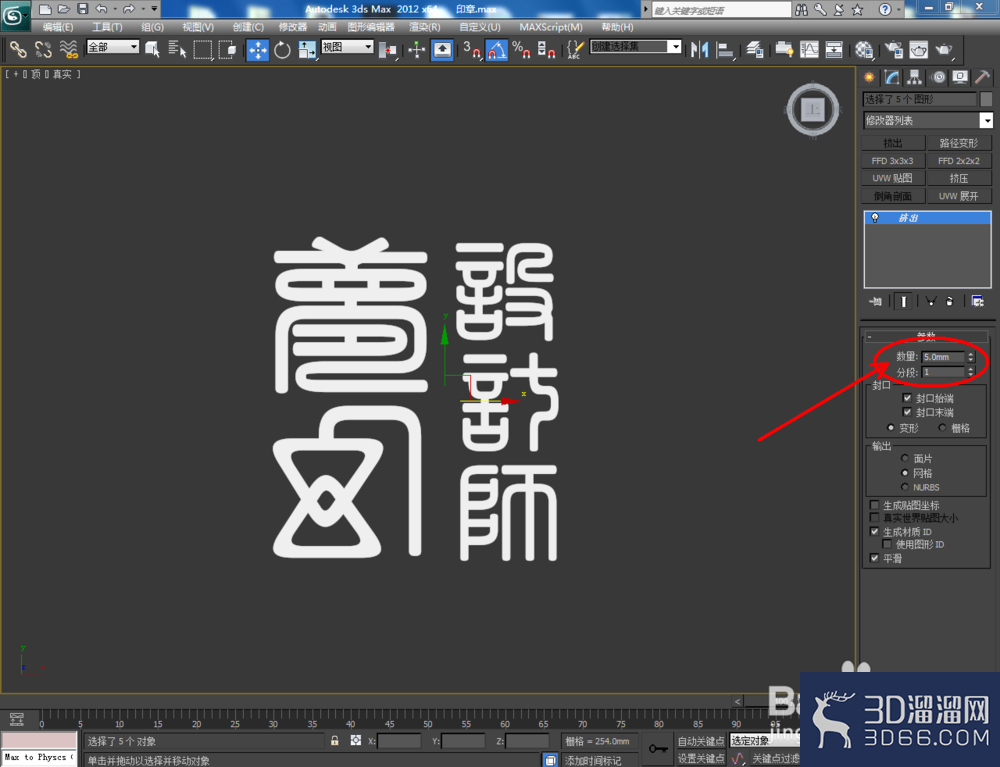Open the quick access toolbar dropdown arrow
The height and width of the screenshot is (767, 1000).
[x=154, y=9]
